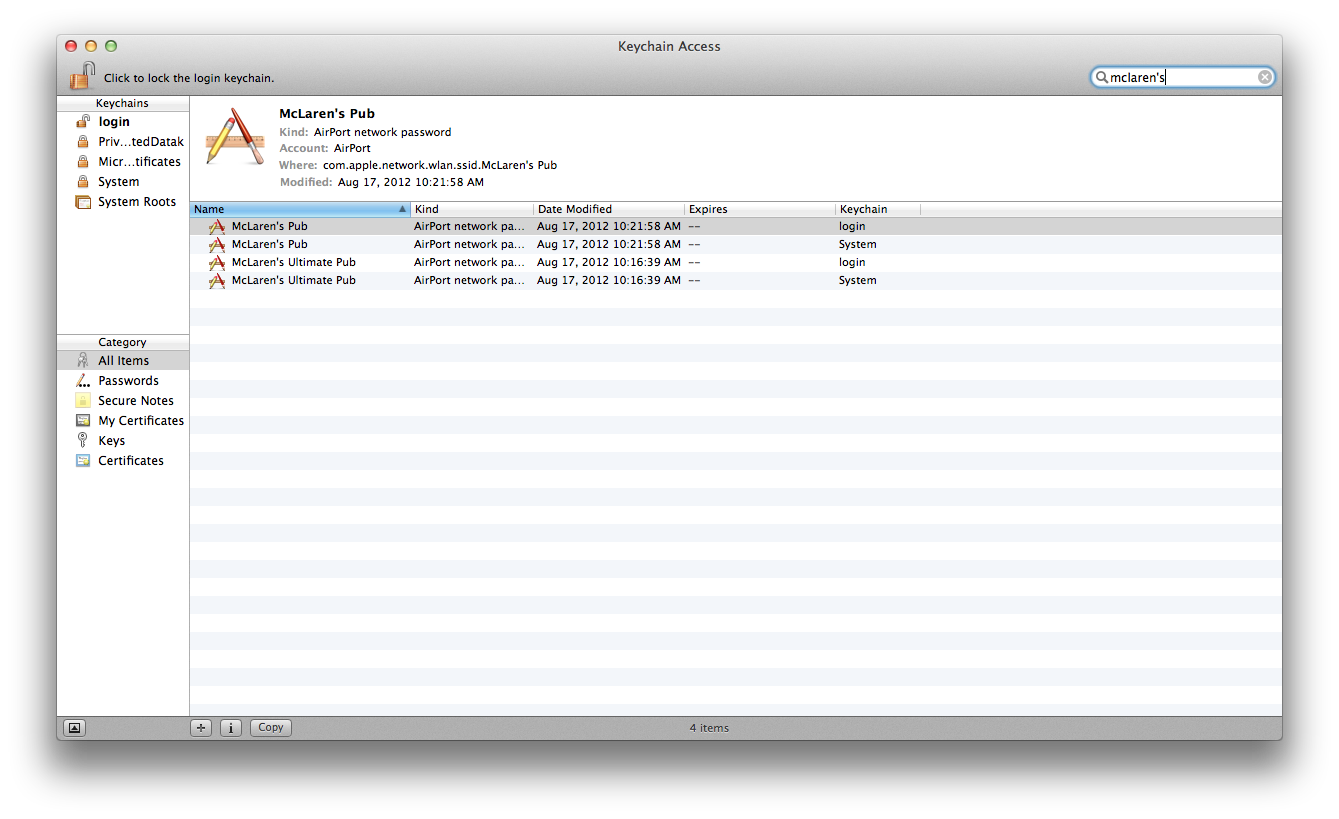This screenshot has height=819, width=1339.
Task: Click the lock icon next to System keychain
Action: pos(83,182)
